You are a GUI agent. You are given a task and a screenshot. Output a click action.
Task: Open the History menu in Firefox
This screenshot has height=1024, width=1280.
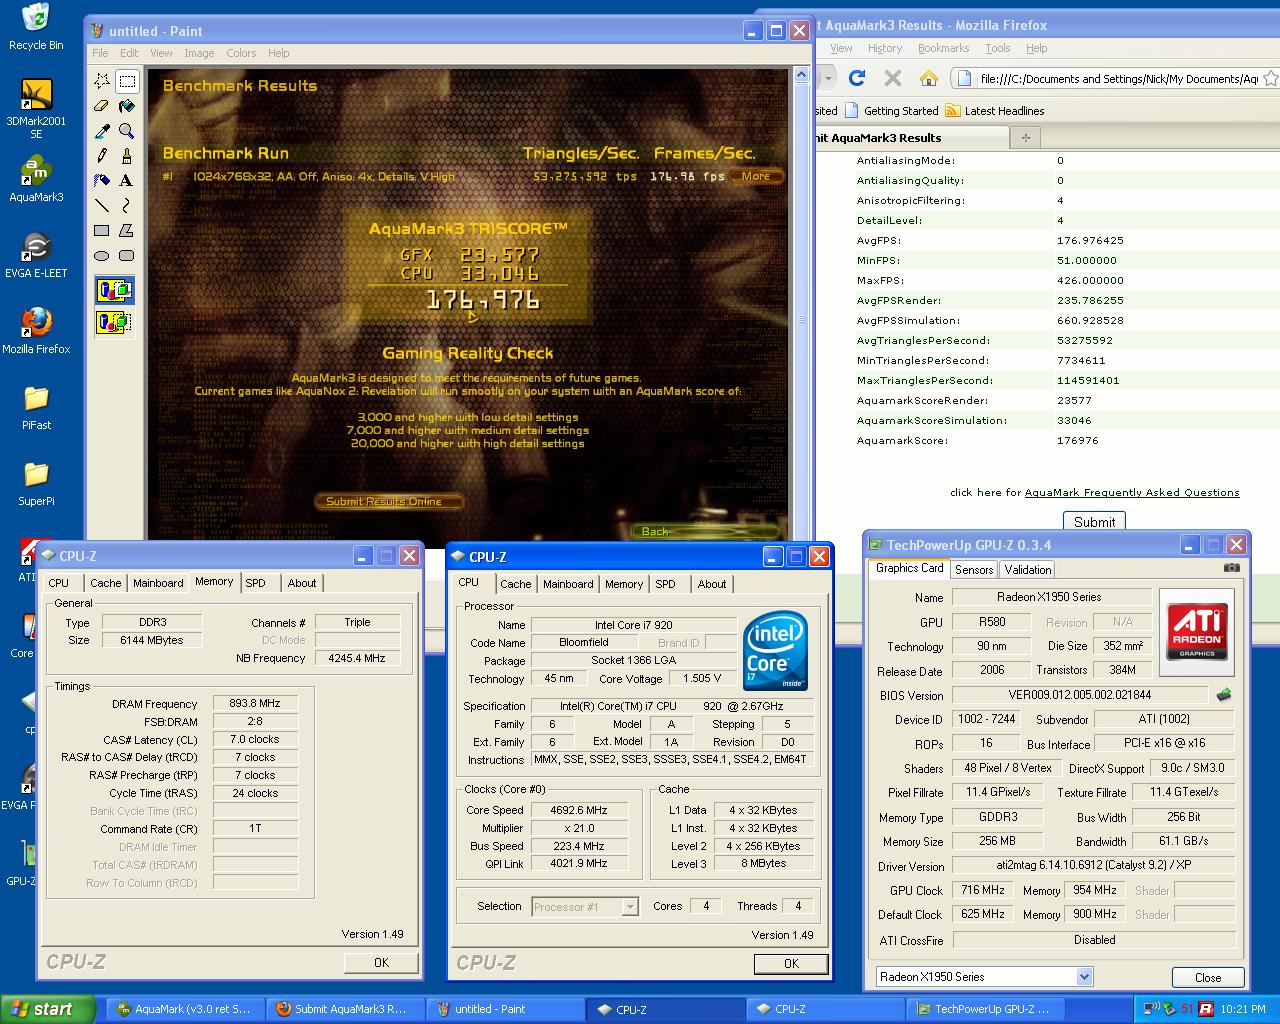click(884, 48)
